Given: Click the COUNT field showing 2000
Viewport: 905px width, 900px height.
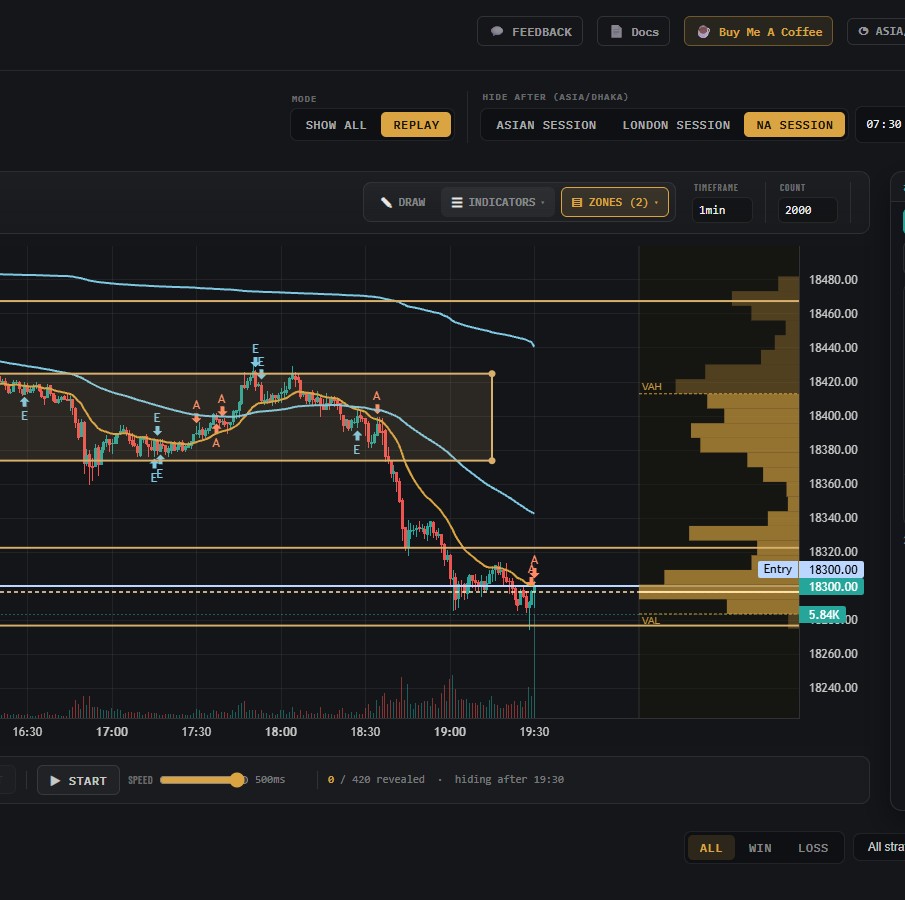Looking at the screenshot, I should pos(807,210).
